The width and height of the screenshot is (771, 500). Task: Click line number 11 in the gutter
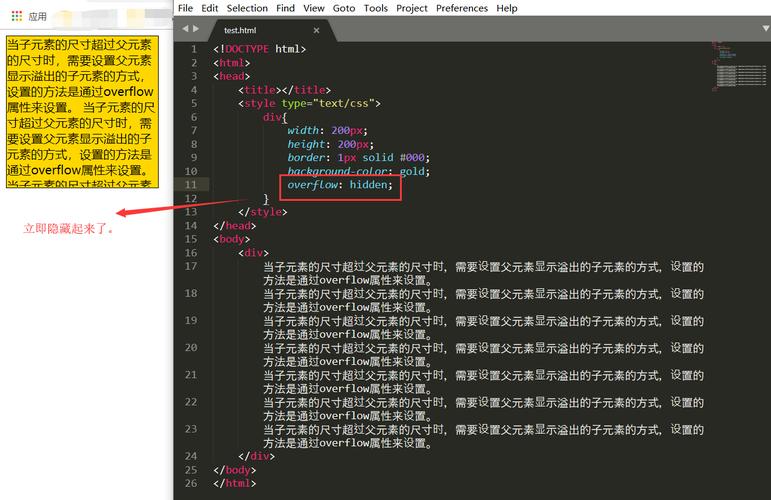click(191, 184)
